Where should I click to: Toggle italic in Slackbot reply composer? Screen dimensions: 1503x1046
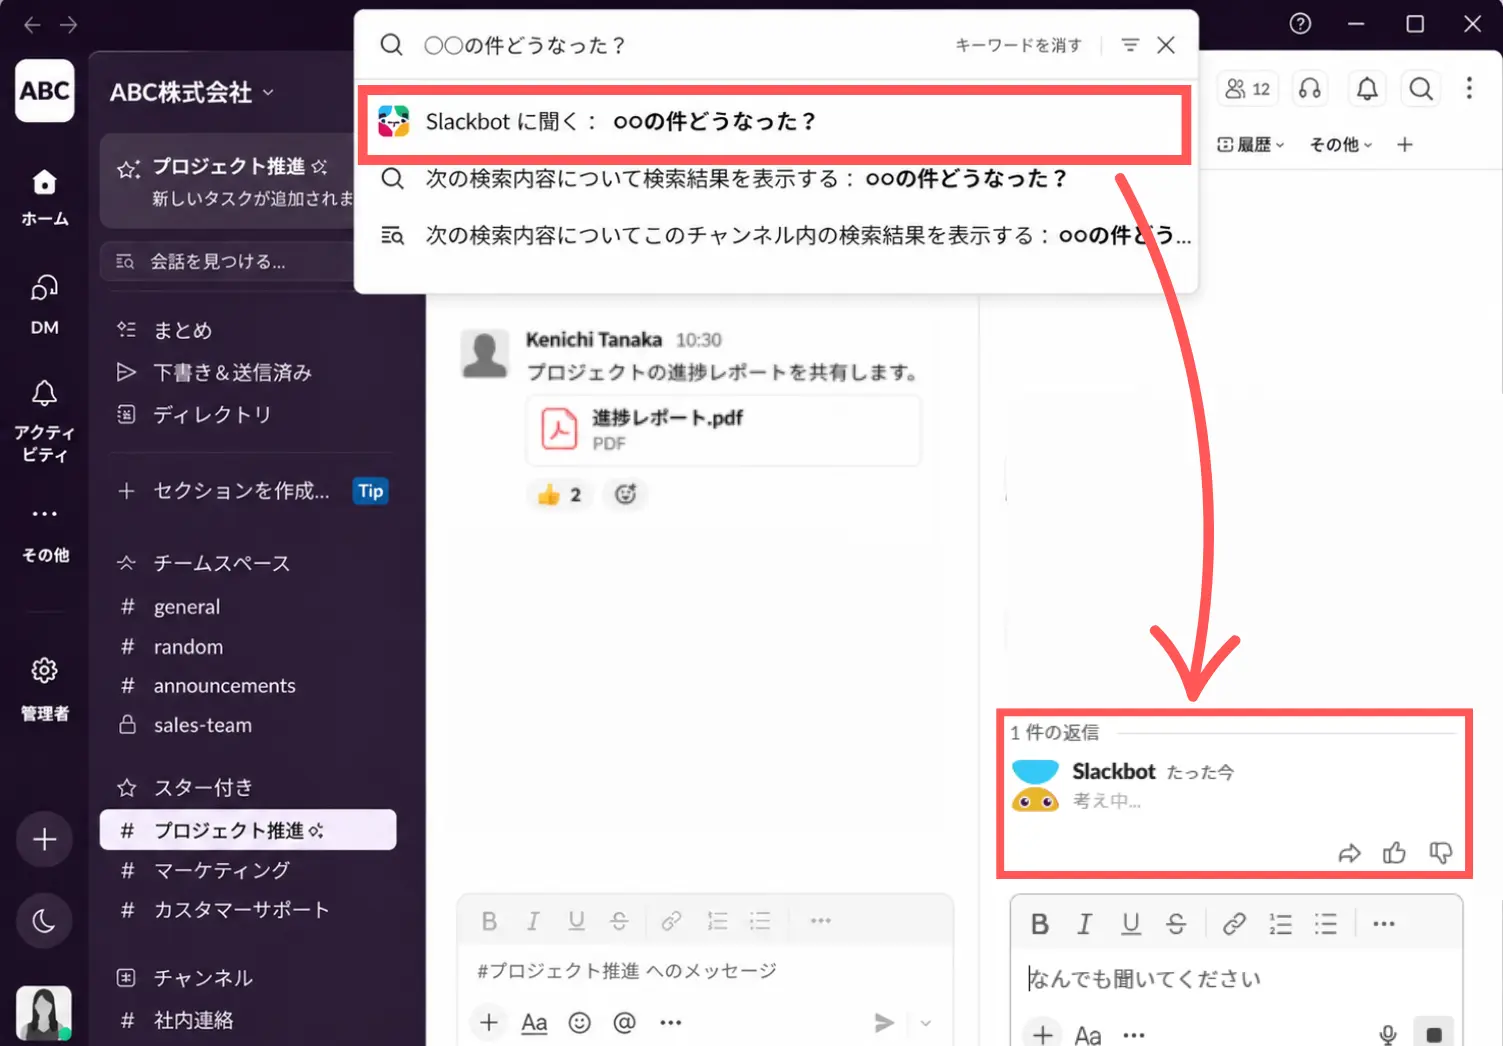point(1084,924)
